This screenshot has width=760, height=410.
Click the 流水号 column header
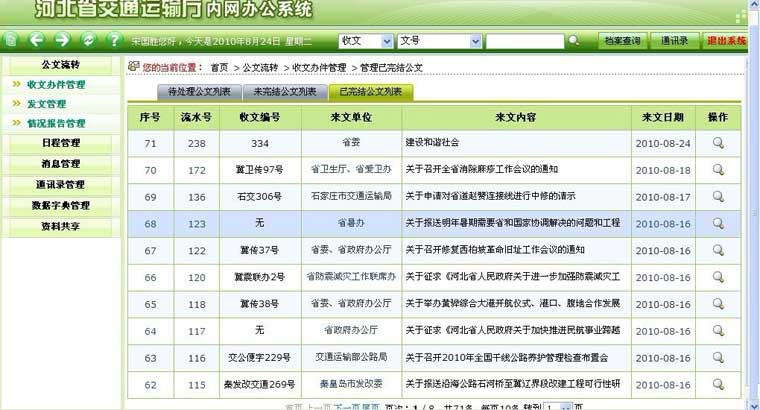pos(196,117)
